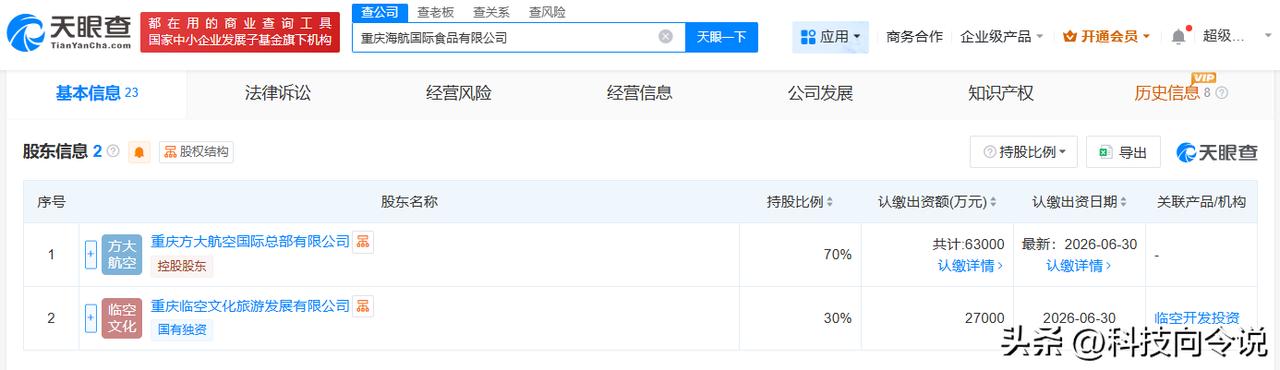Click the 导出 export button
Screen dimensions: 1280x370
tap(1123, 152)
